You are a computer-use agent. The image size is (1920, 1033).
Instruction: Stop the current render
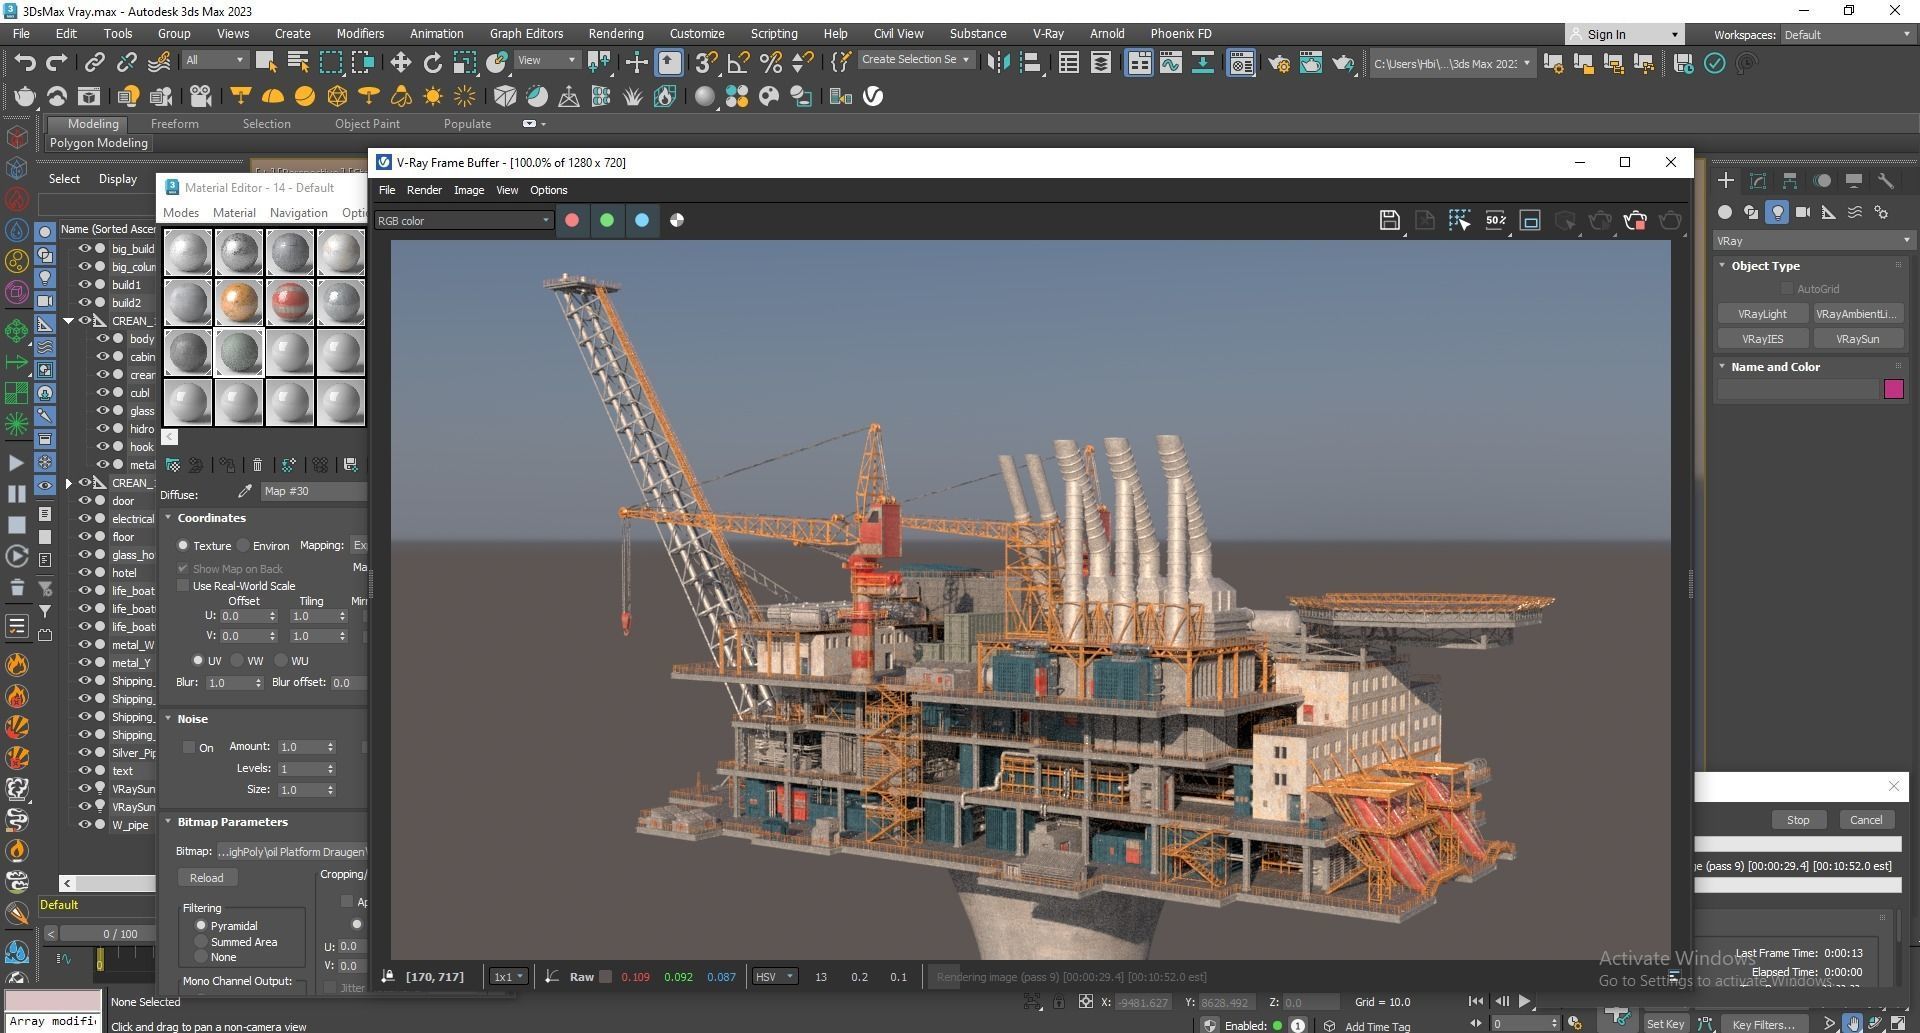pos(1798,820)
